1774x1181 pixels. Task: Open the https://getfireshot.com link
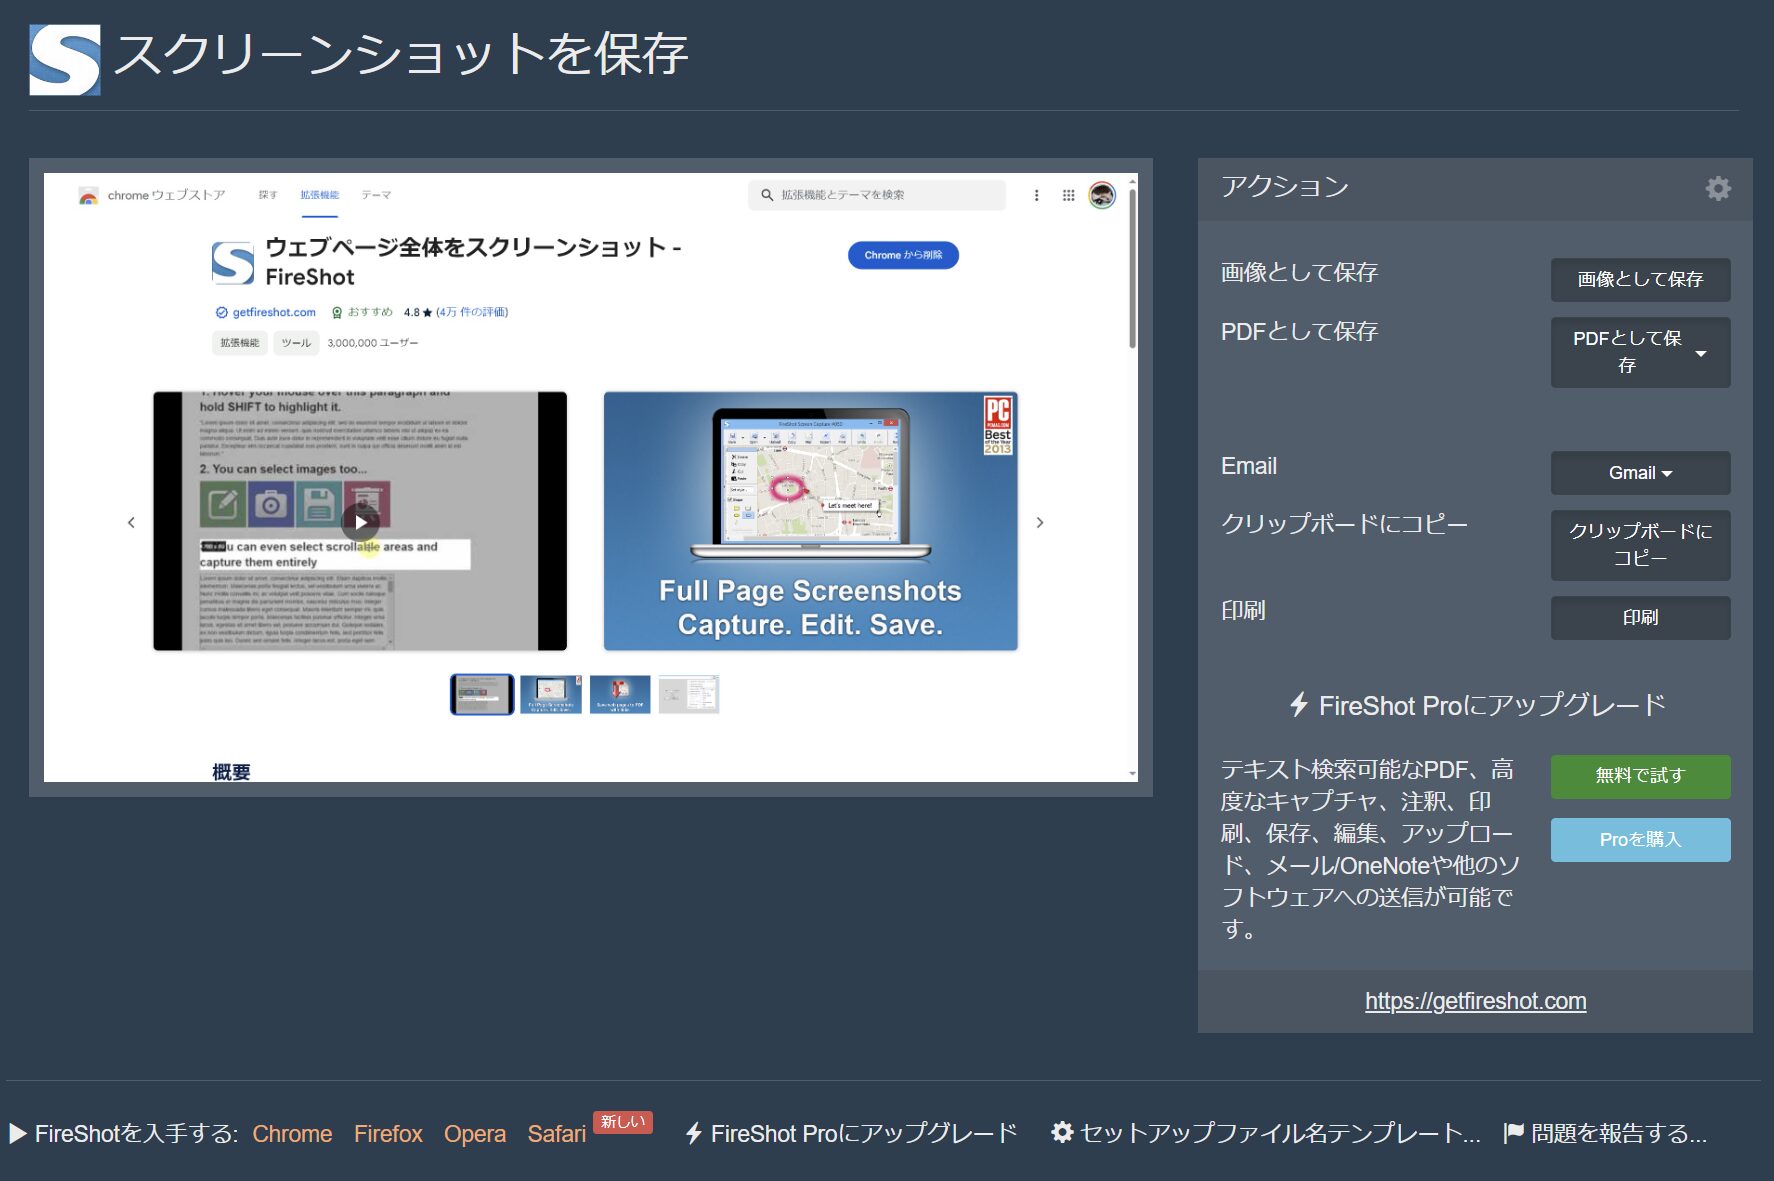(1475, 1001)
